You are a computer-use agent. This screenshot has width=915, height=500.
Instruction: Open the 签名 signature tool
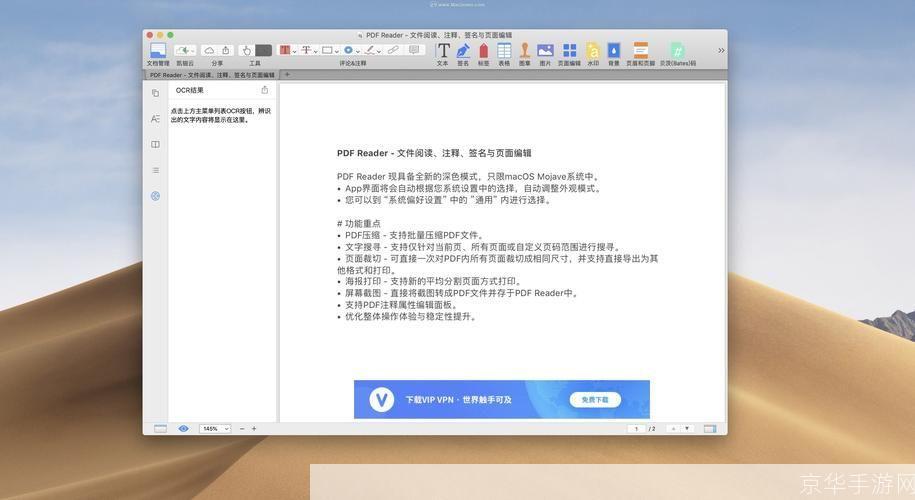[463, 53]
